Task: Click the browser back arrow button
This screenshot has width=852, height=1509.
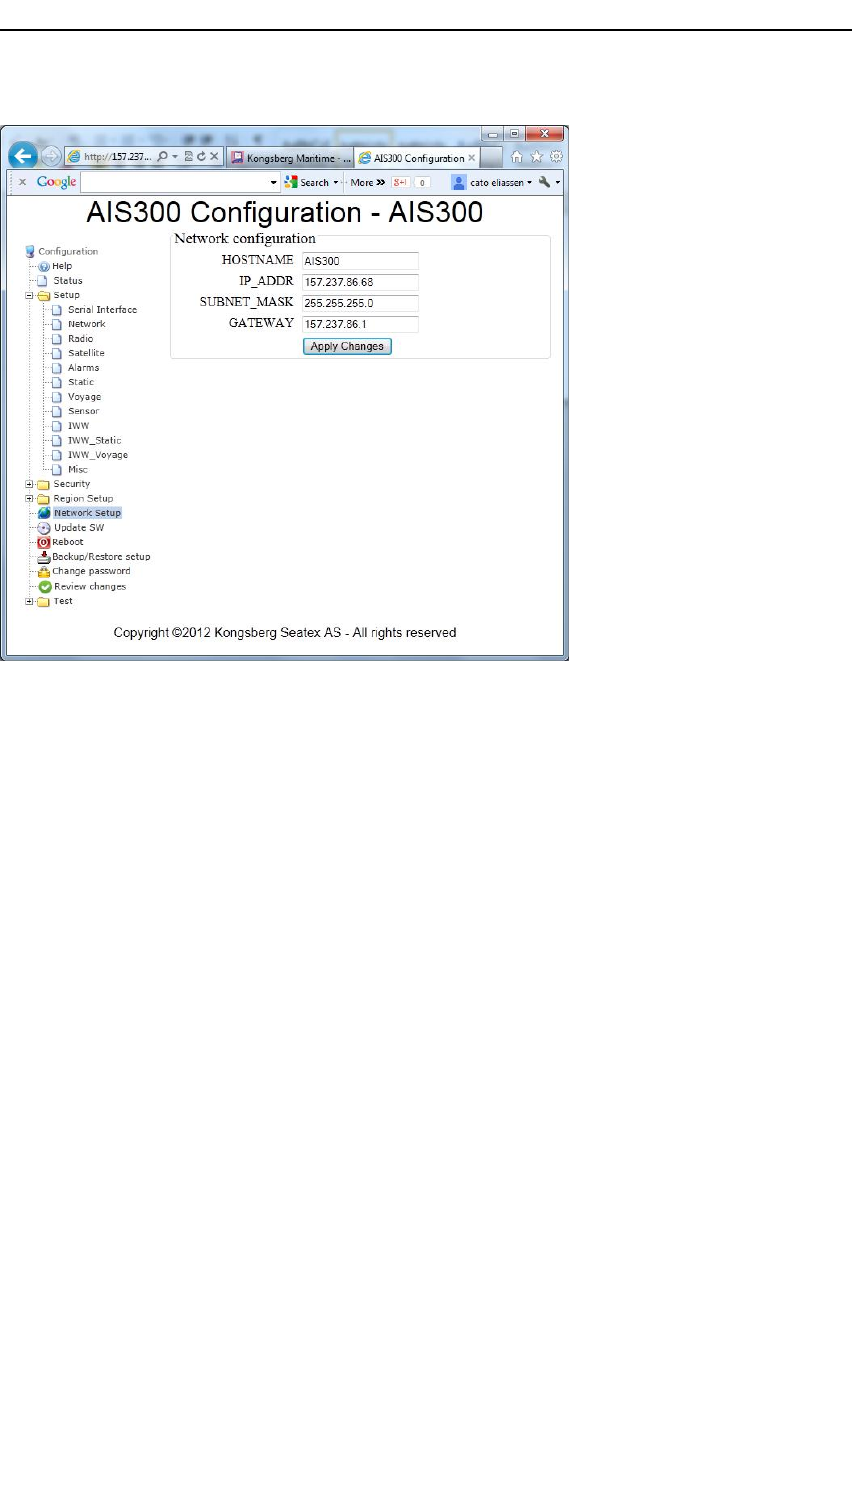Action: (22, 157)
